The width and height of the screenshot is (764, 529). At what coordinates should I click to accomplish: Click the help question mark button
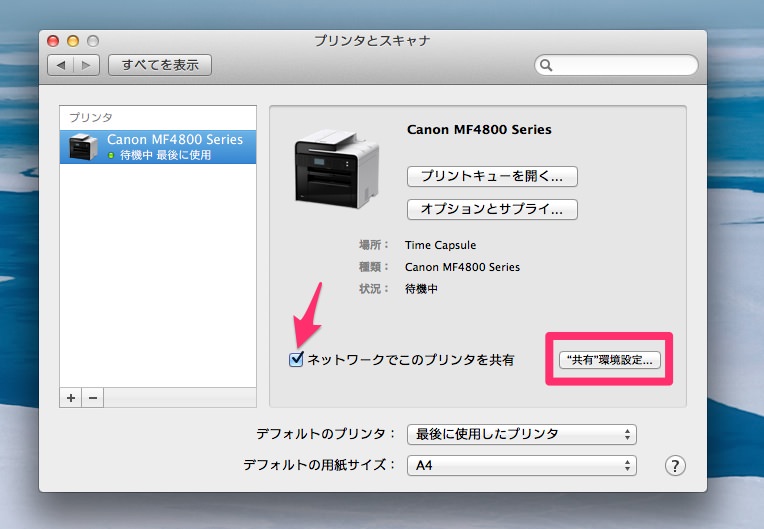675,466
